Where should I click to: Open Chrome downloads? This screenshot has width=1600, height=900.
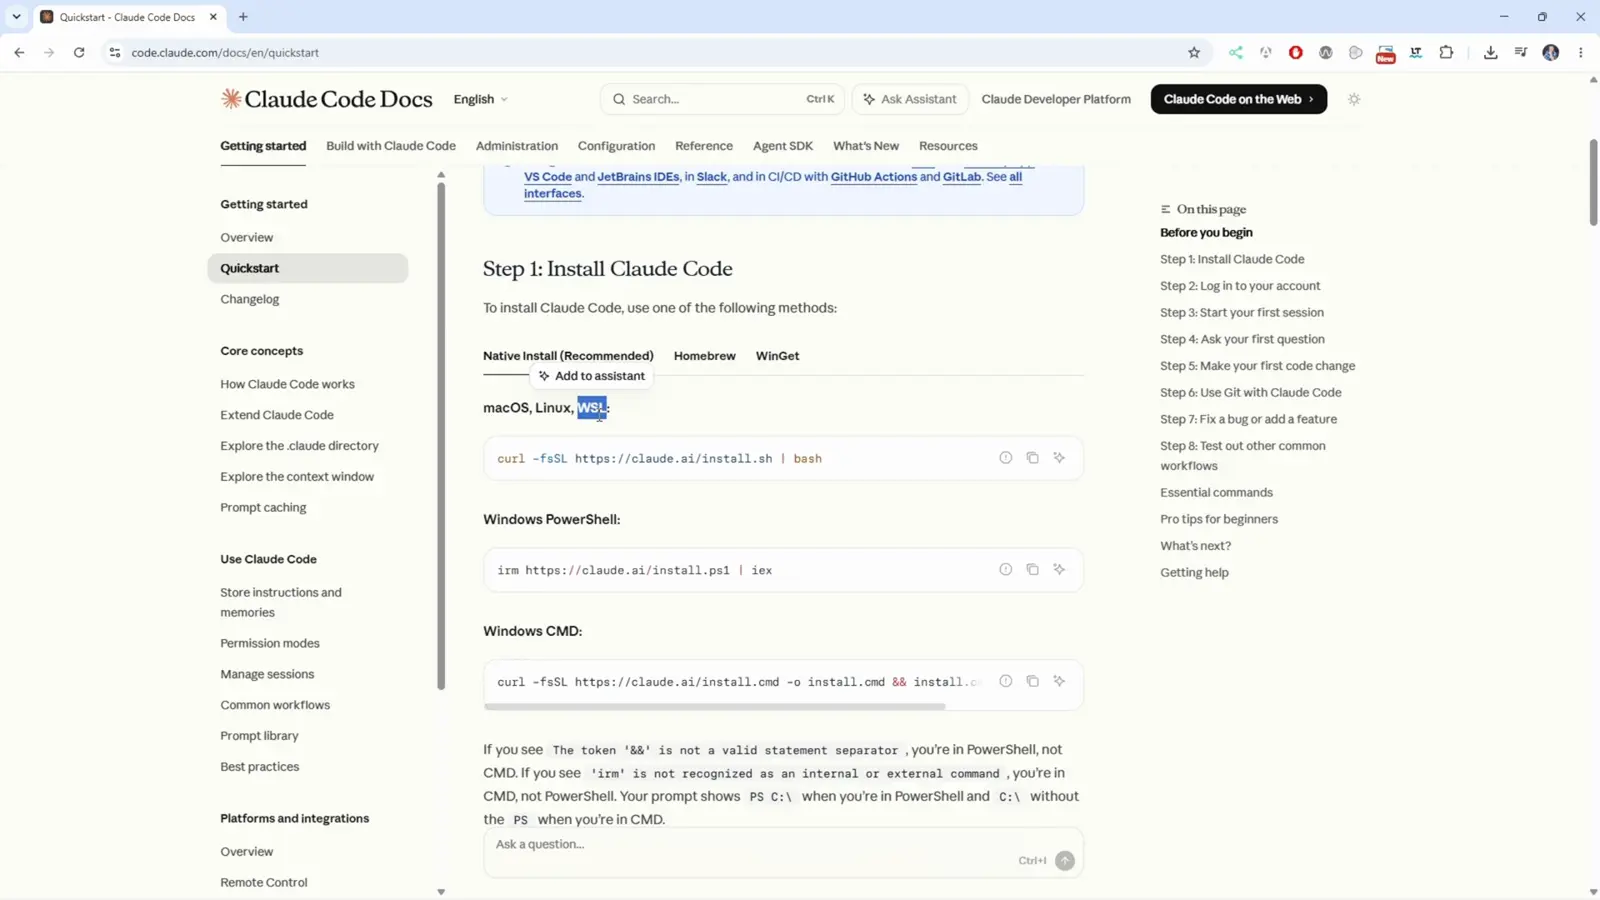1491,53
